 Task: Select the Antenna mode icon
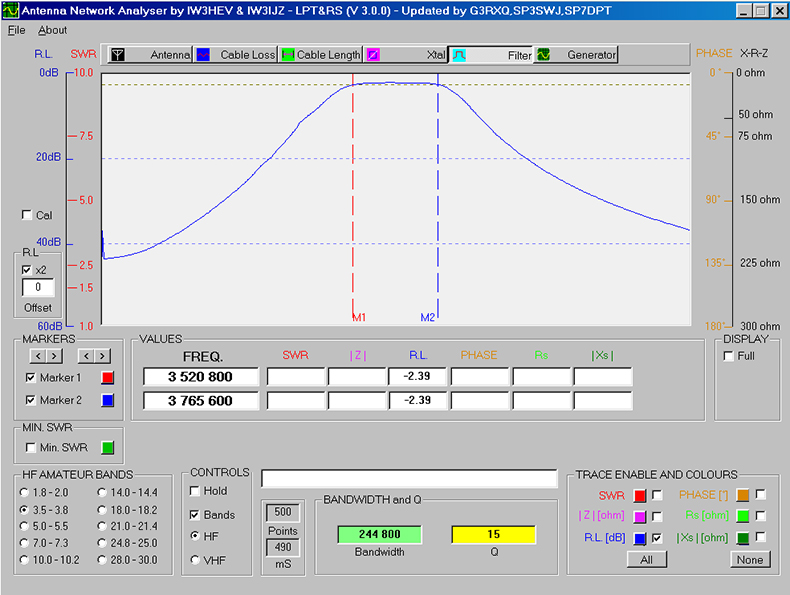click(x=118, y=55)
